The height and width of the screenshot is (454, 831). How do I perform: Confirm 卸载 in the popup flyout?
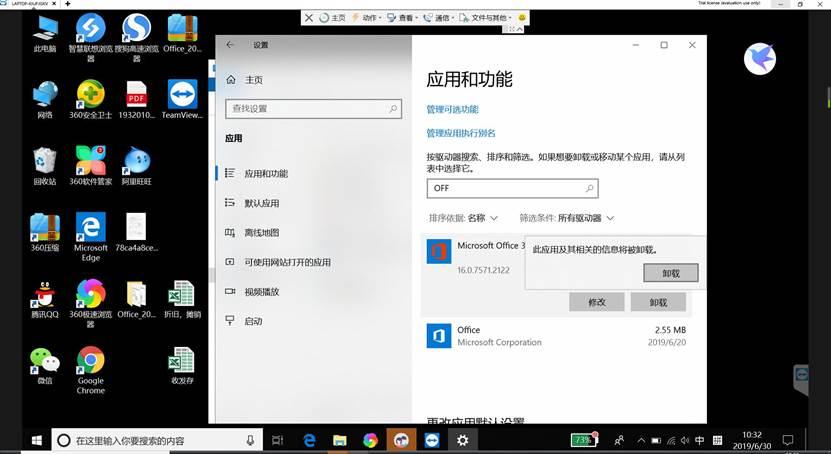pos(670,273)
